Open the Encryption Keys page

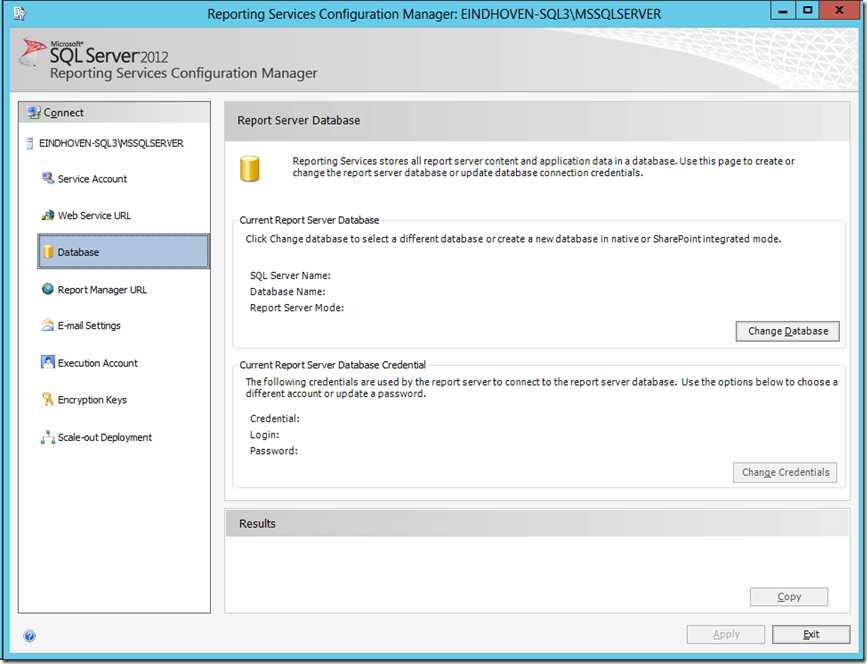pos(92,400)
